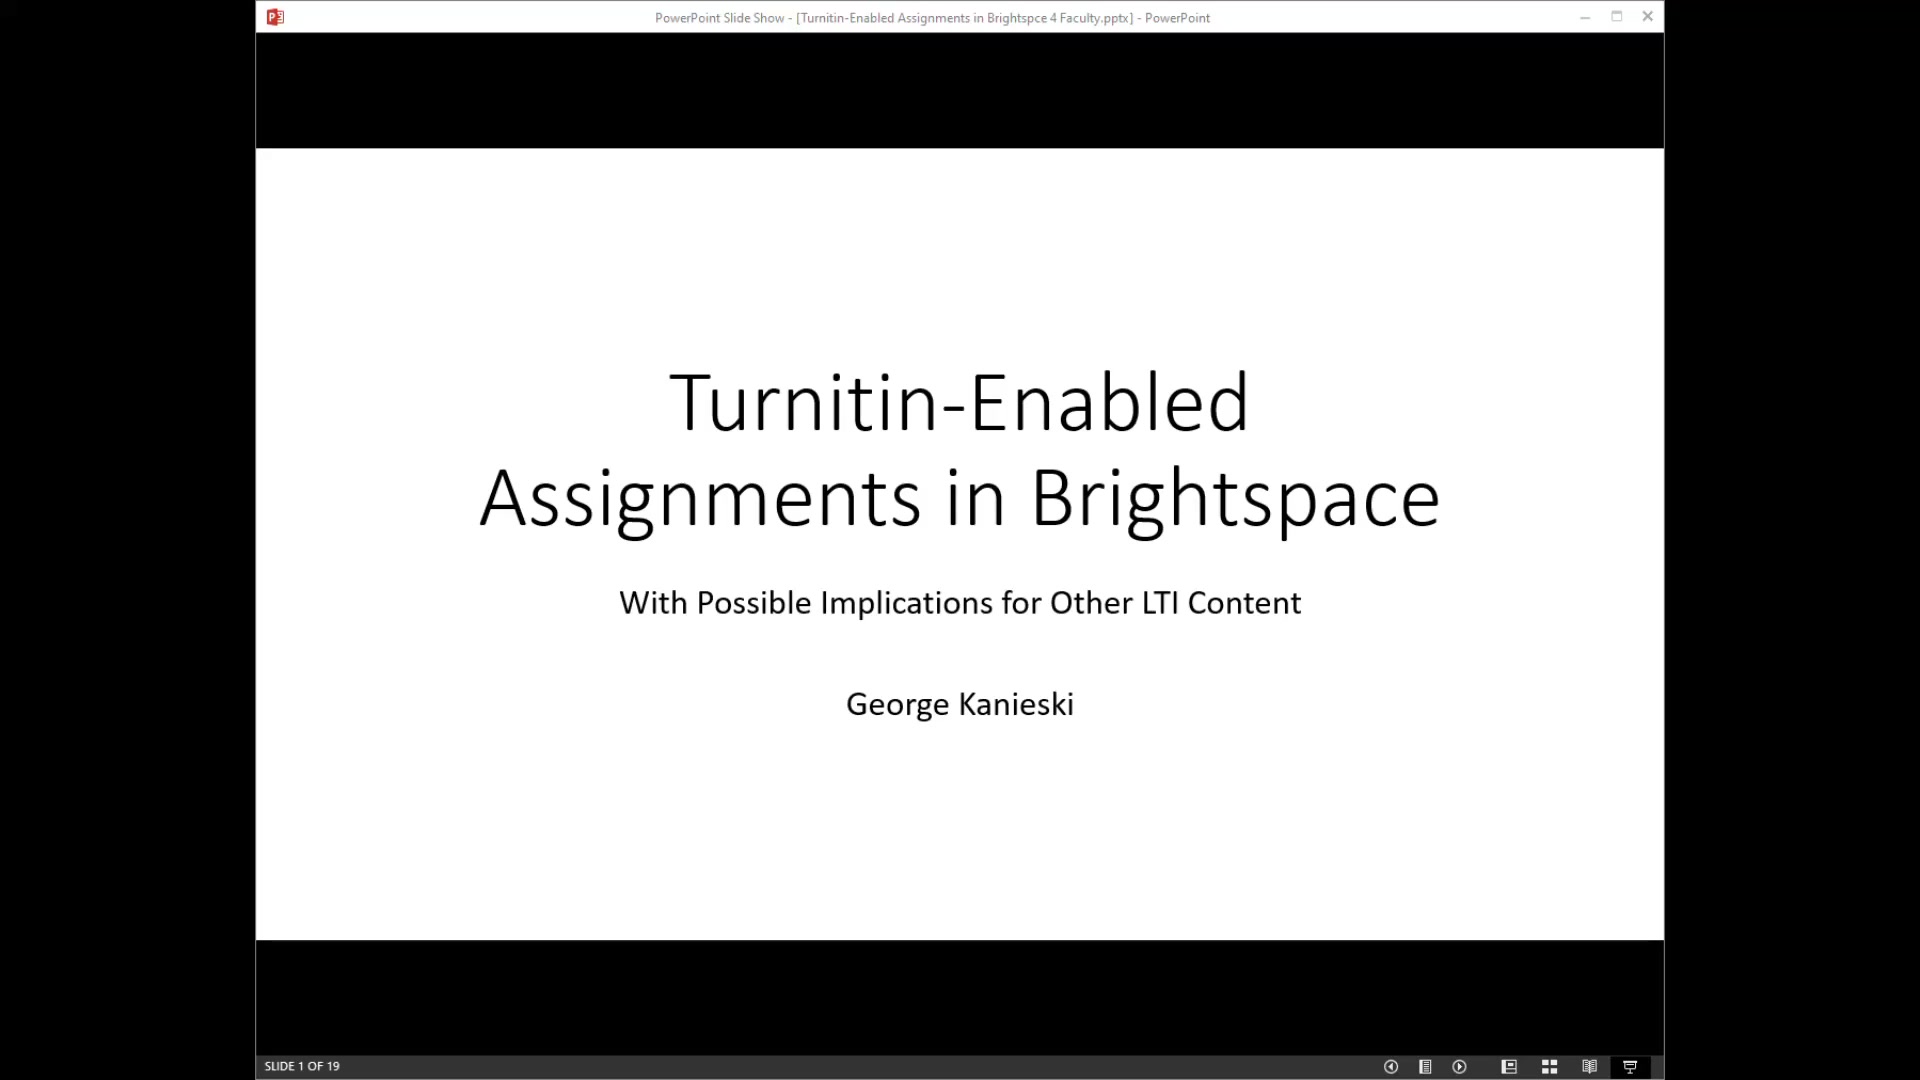Click the 'SLIDE 1 OF 19' status indicator

302,1067
